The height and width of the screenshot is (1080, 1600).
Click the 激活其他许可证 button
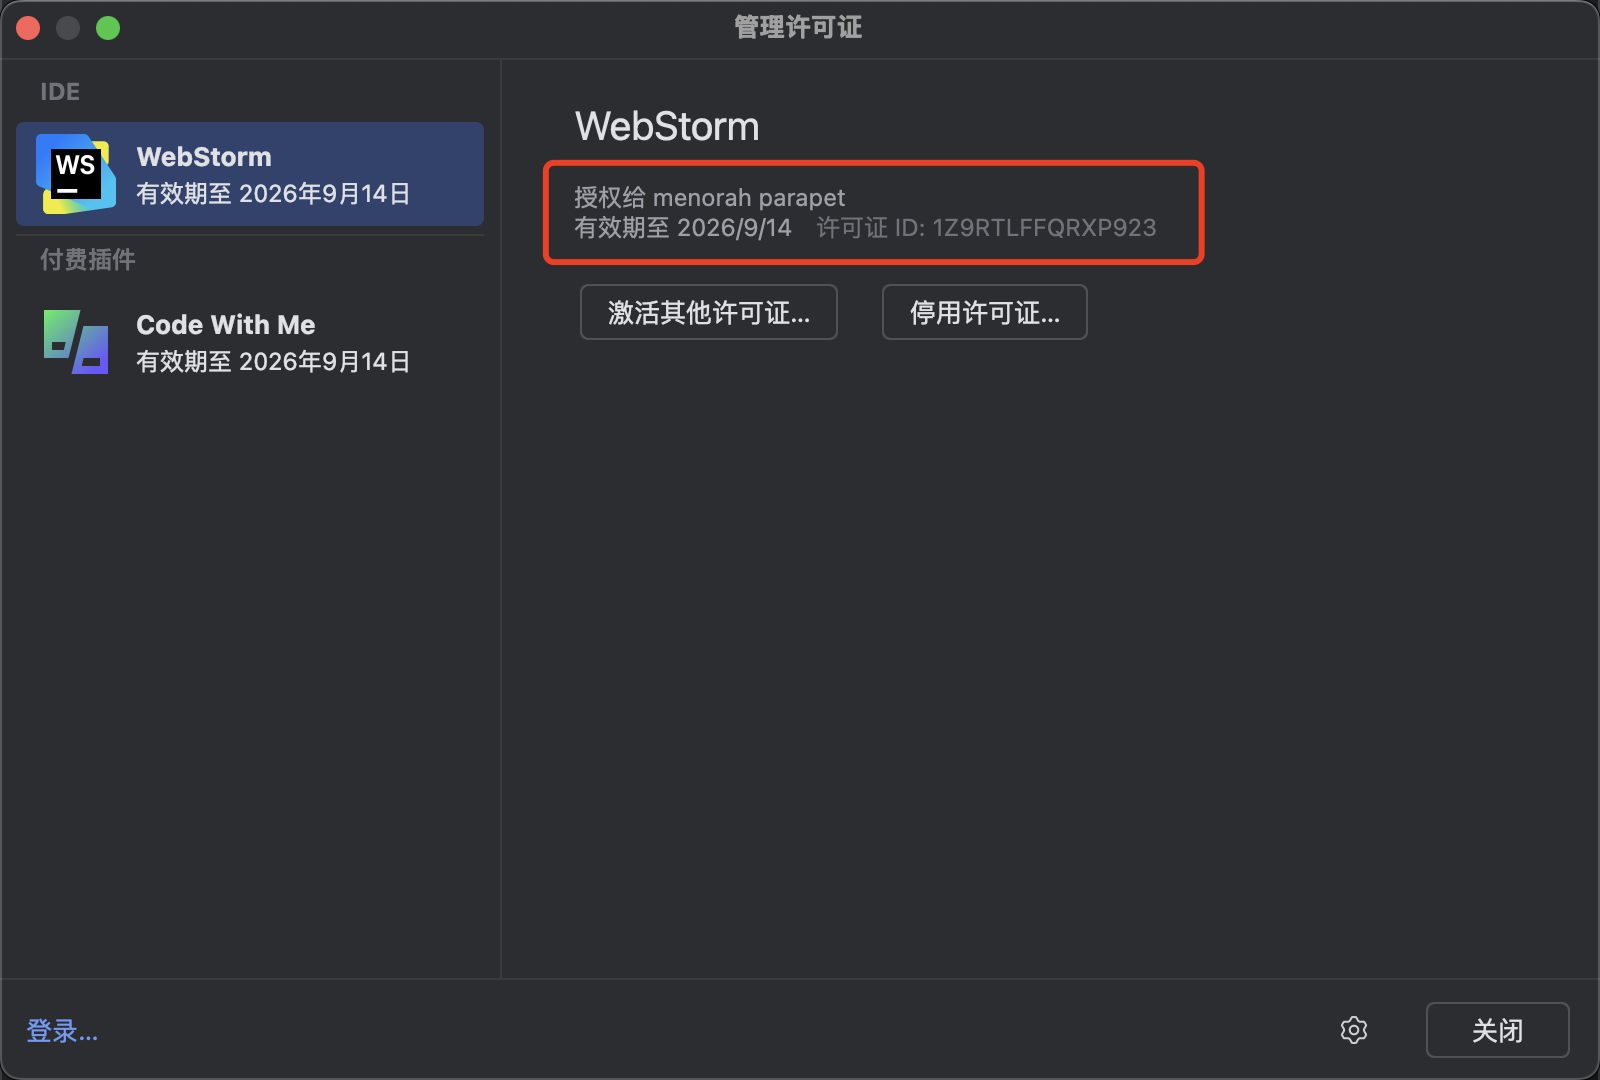(708, 312)
